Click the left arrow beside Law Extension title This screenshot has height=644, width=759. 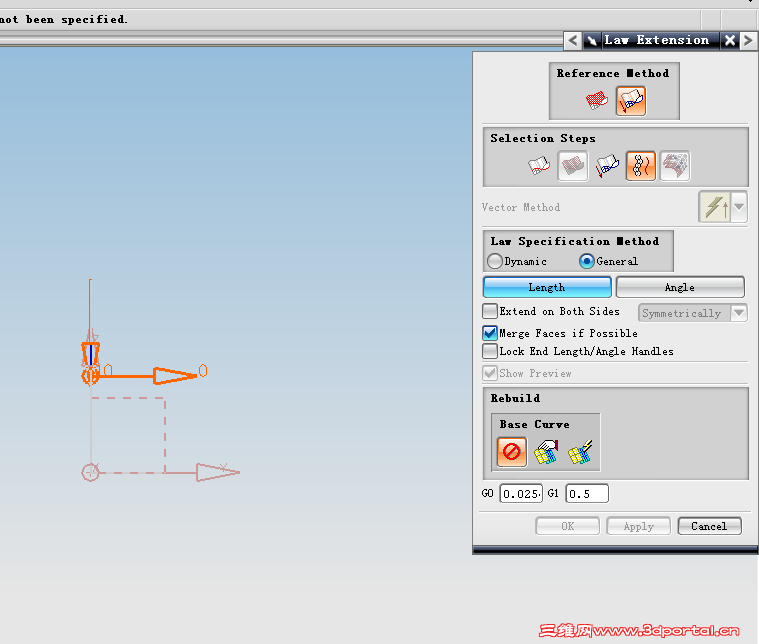coord(573,40)
